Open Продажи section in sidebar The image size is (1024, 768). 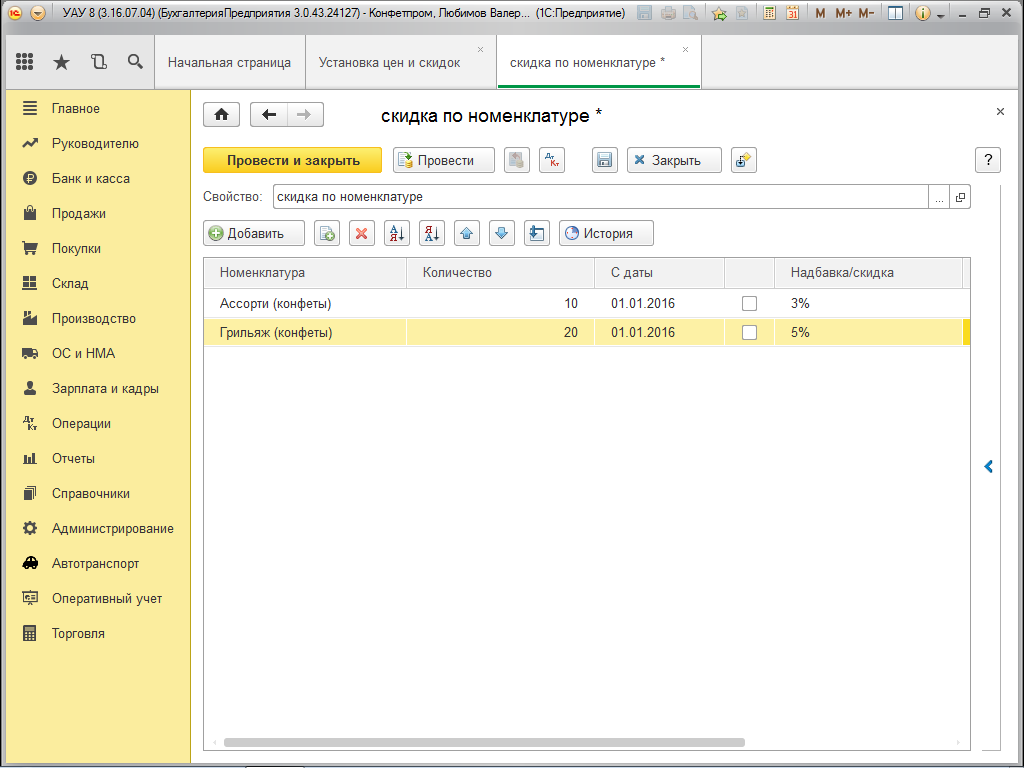click(x=78, y=213)
